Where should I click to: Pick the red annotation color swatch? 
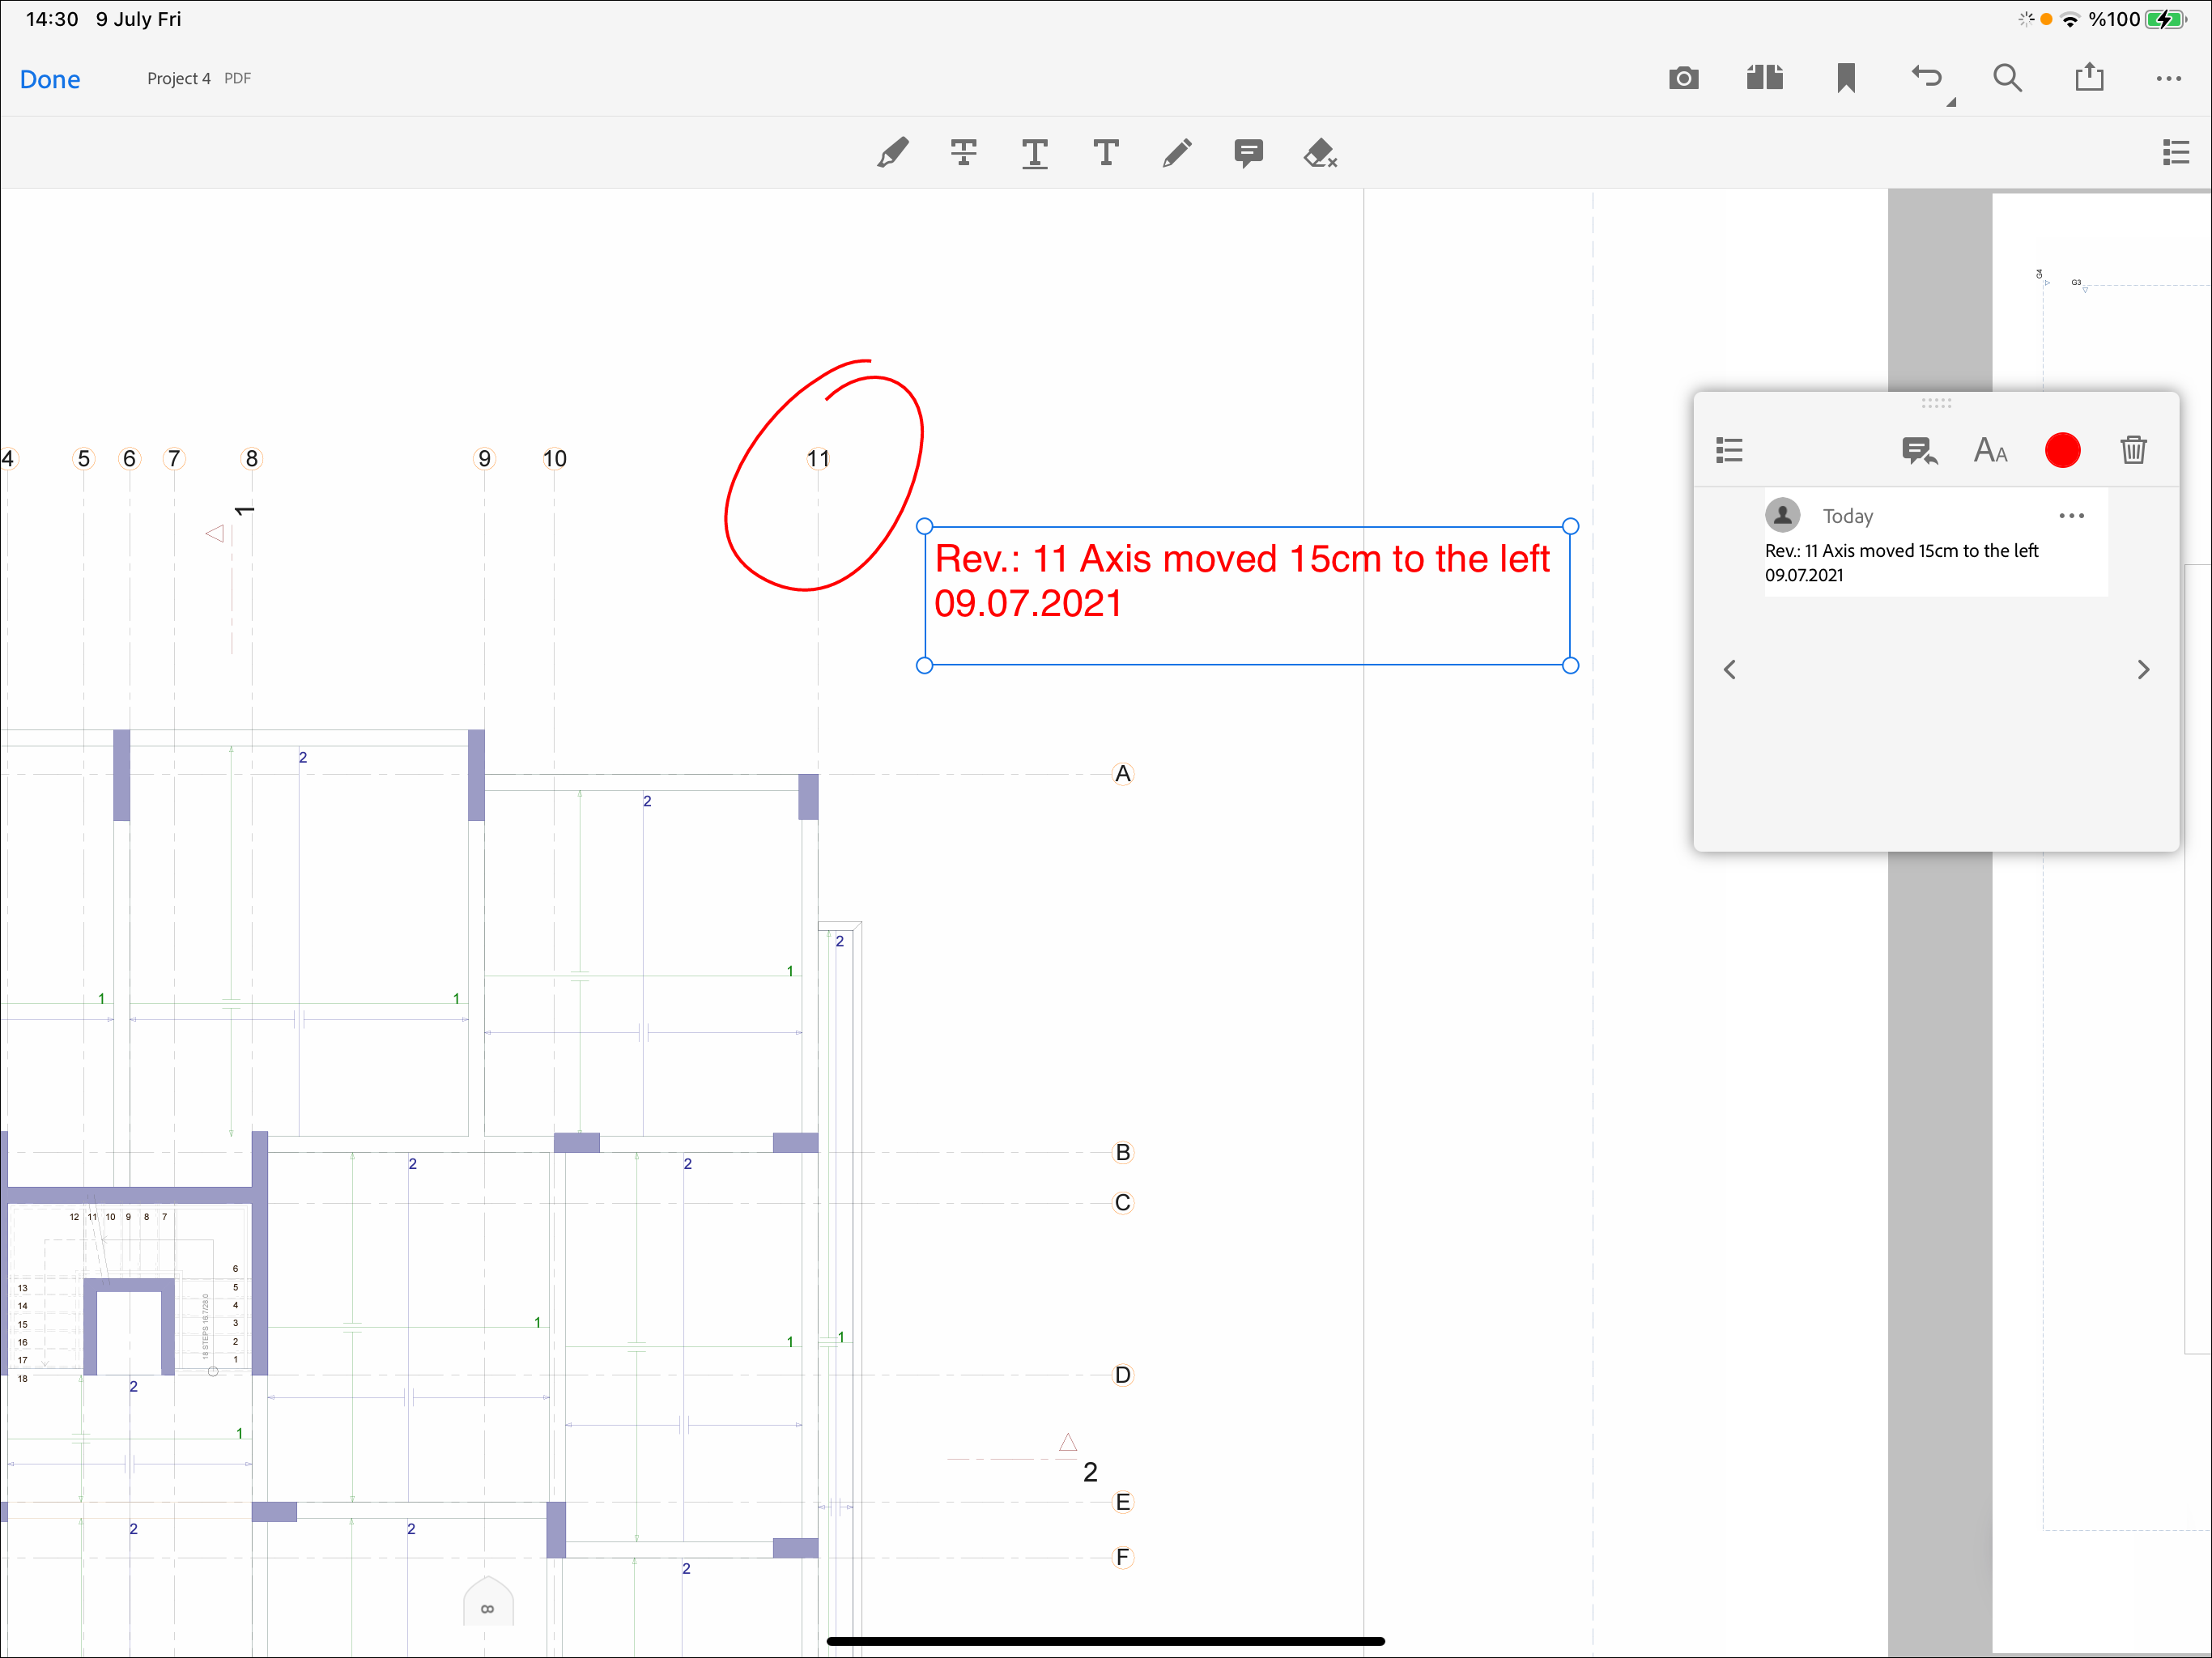2062,450
